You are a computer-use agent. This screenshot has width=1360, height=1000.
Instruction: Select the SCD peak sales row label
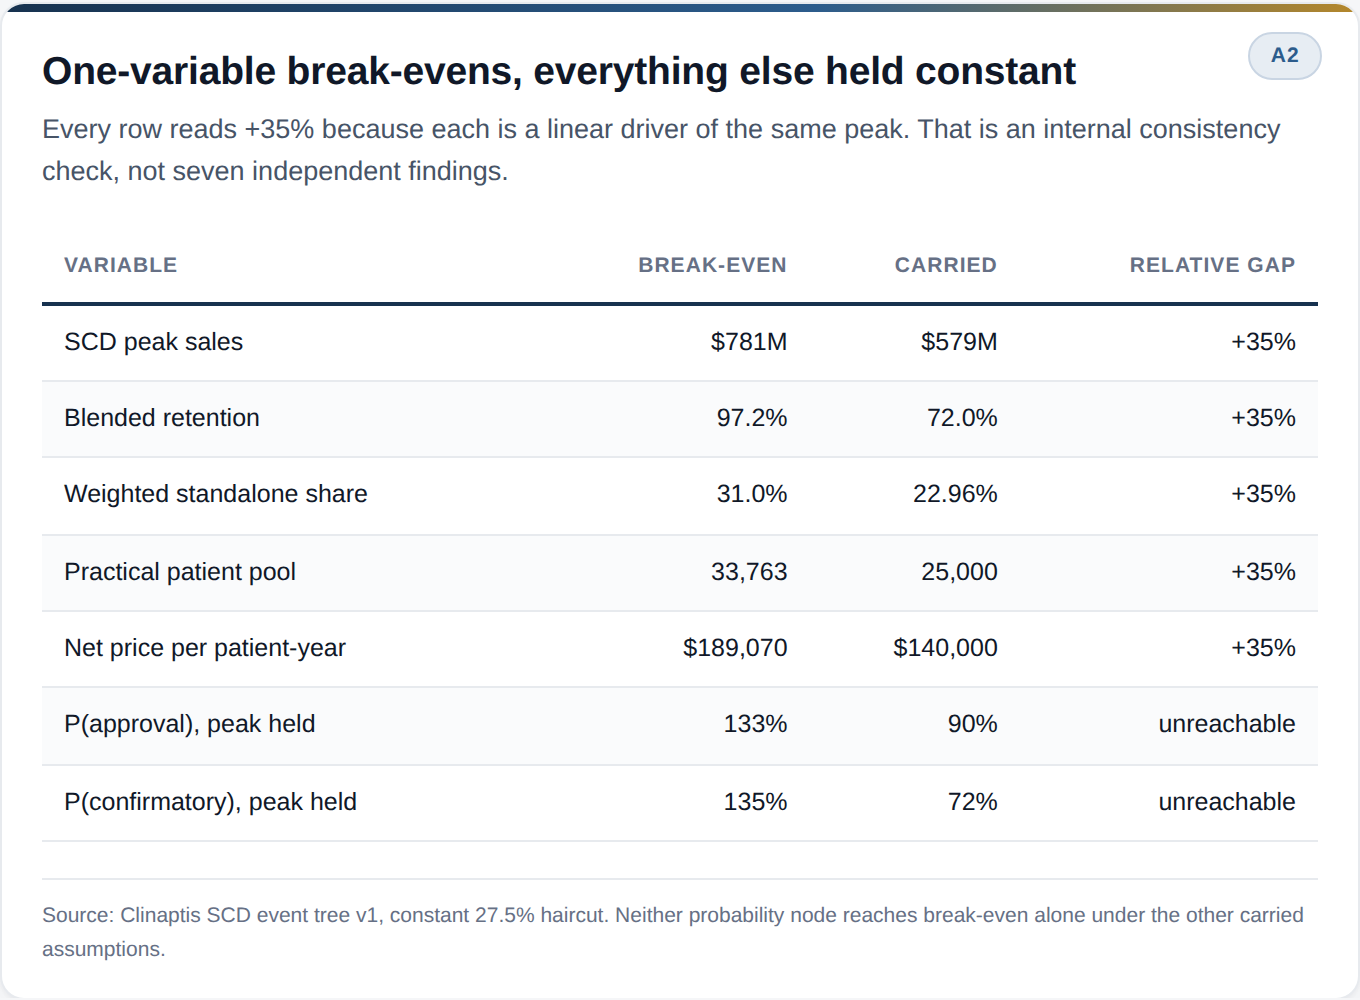[153, 342]
